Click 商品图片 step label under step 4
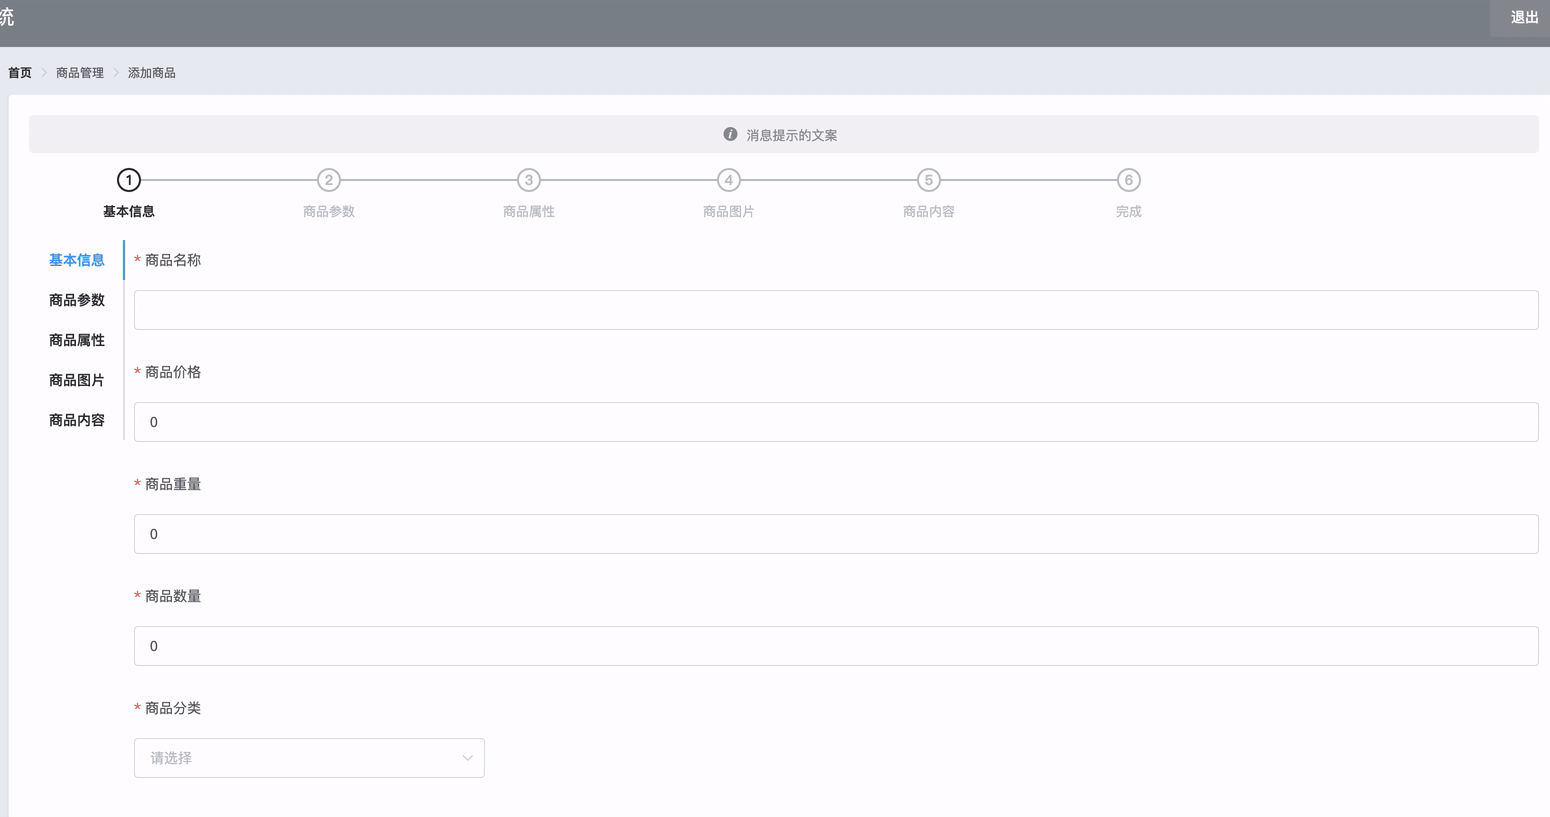The width and height of the screenshot is (1550, 817). coord(729,211)
